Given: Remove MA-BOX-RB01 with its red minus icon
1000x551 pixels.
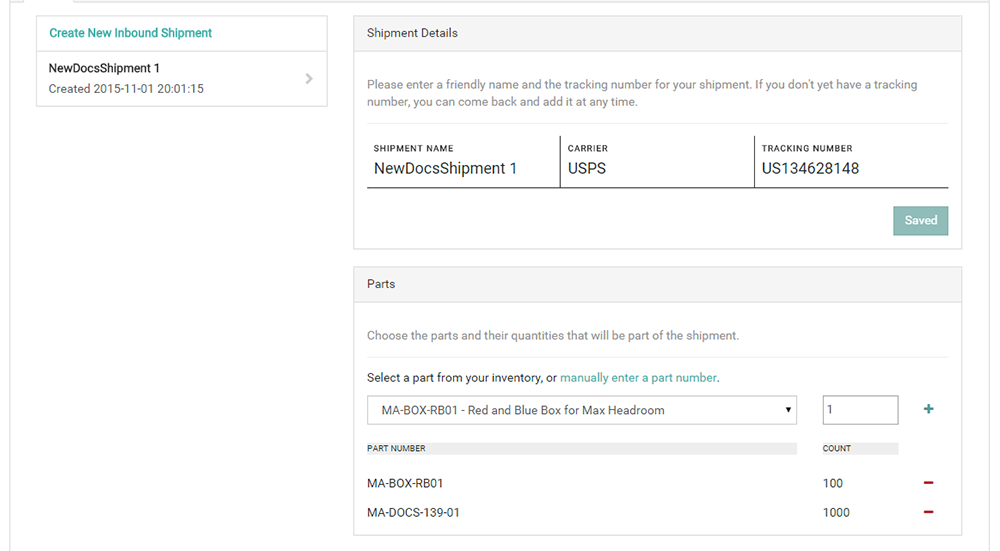Looking at the screenshot, I should (x=928, y=483).
